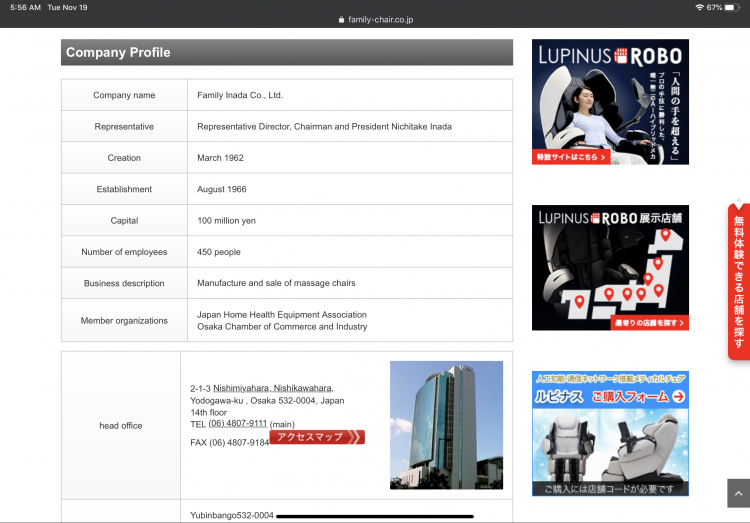The width and height of the screenshot is (750, 523).
Task: Select the Representative Nichitake Inada cell
Action: point(350,126)
